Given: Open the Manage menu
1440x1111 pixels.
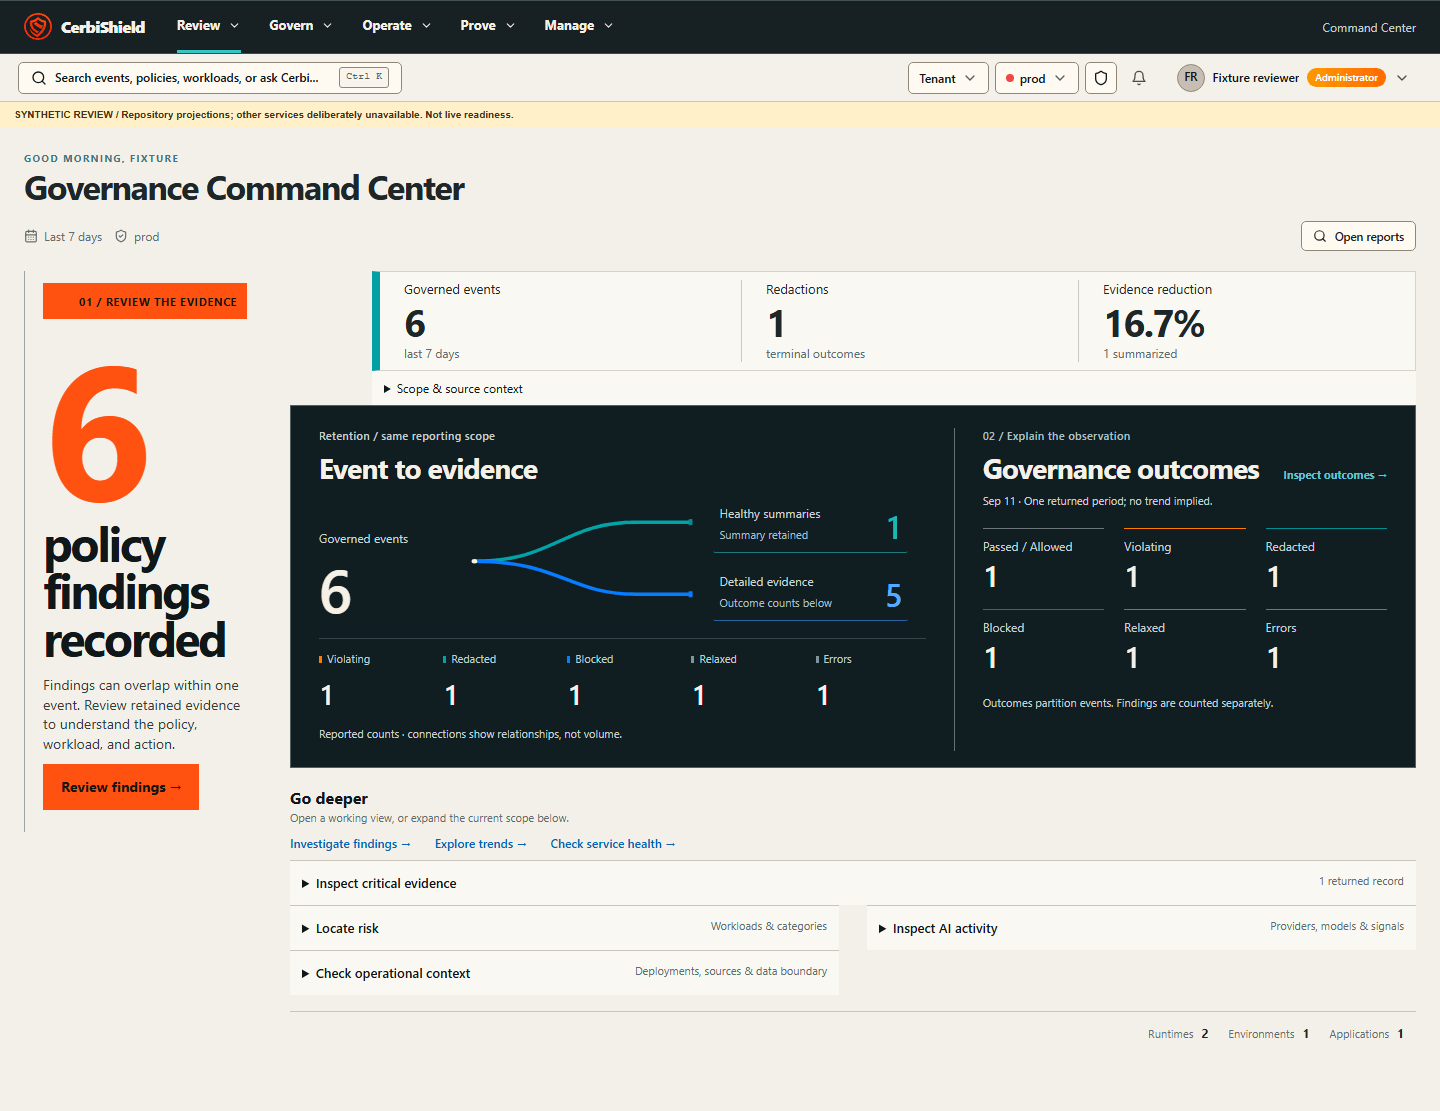Looking at the screenshot, I should point(578,26).
